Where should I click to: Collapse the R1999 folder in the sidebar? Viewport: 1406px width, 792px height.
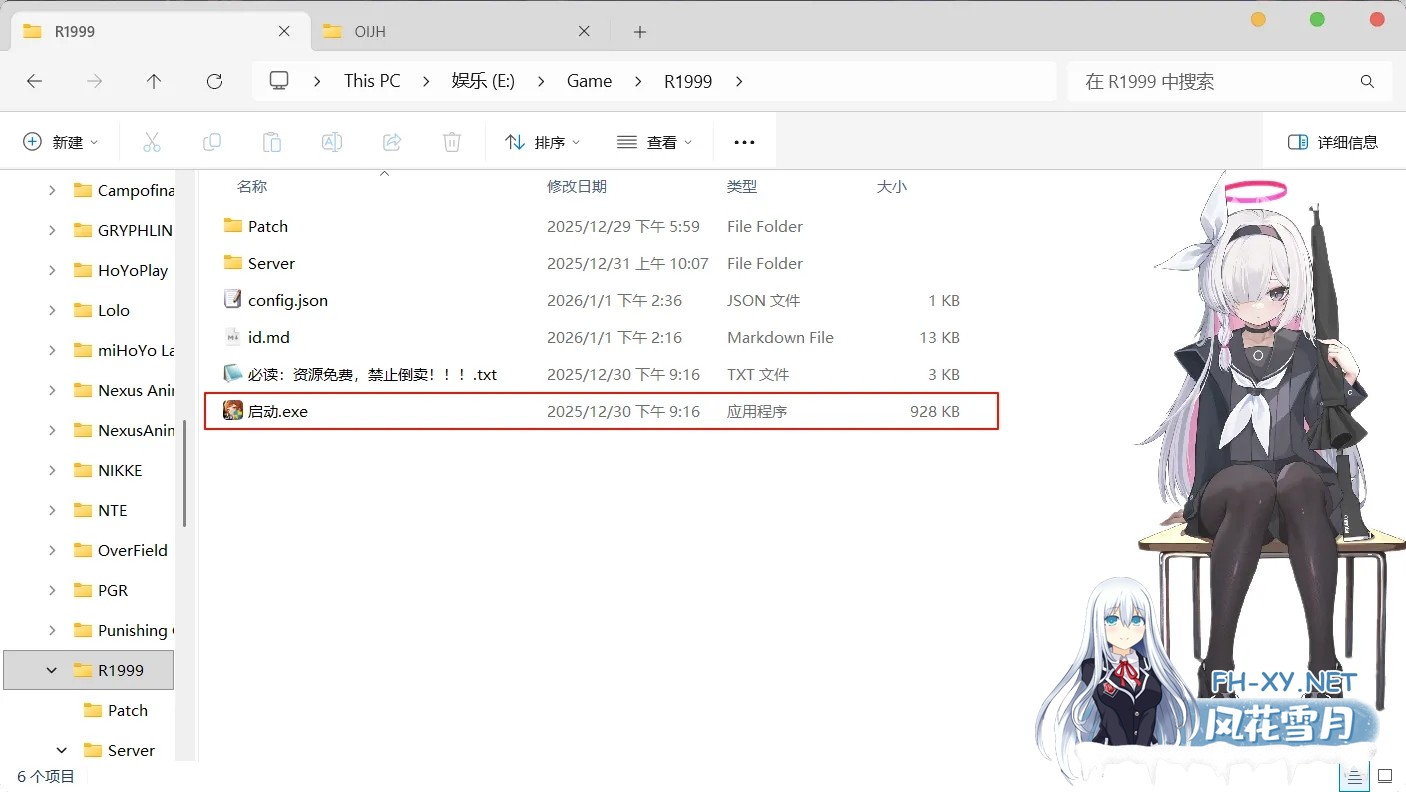click(52, 670)
